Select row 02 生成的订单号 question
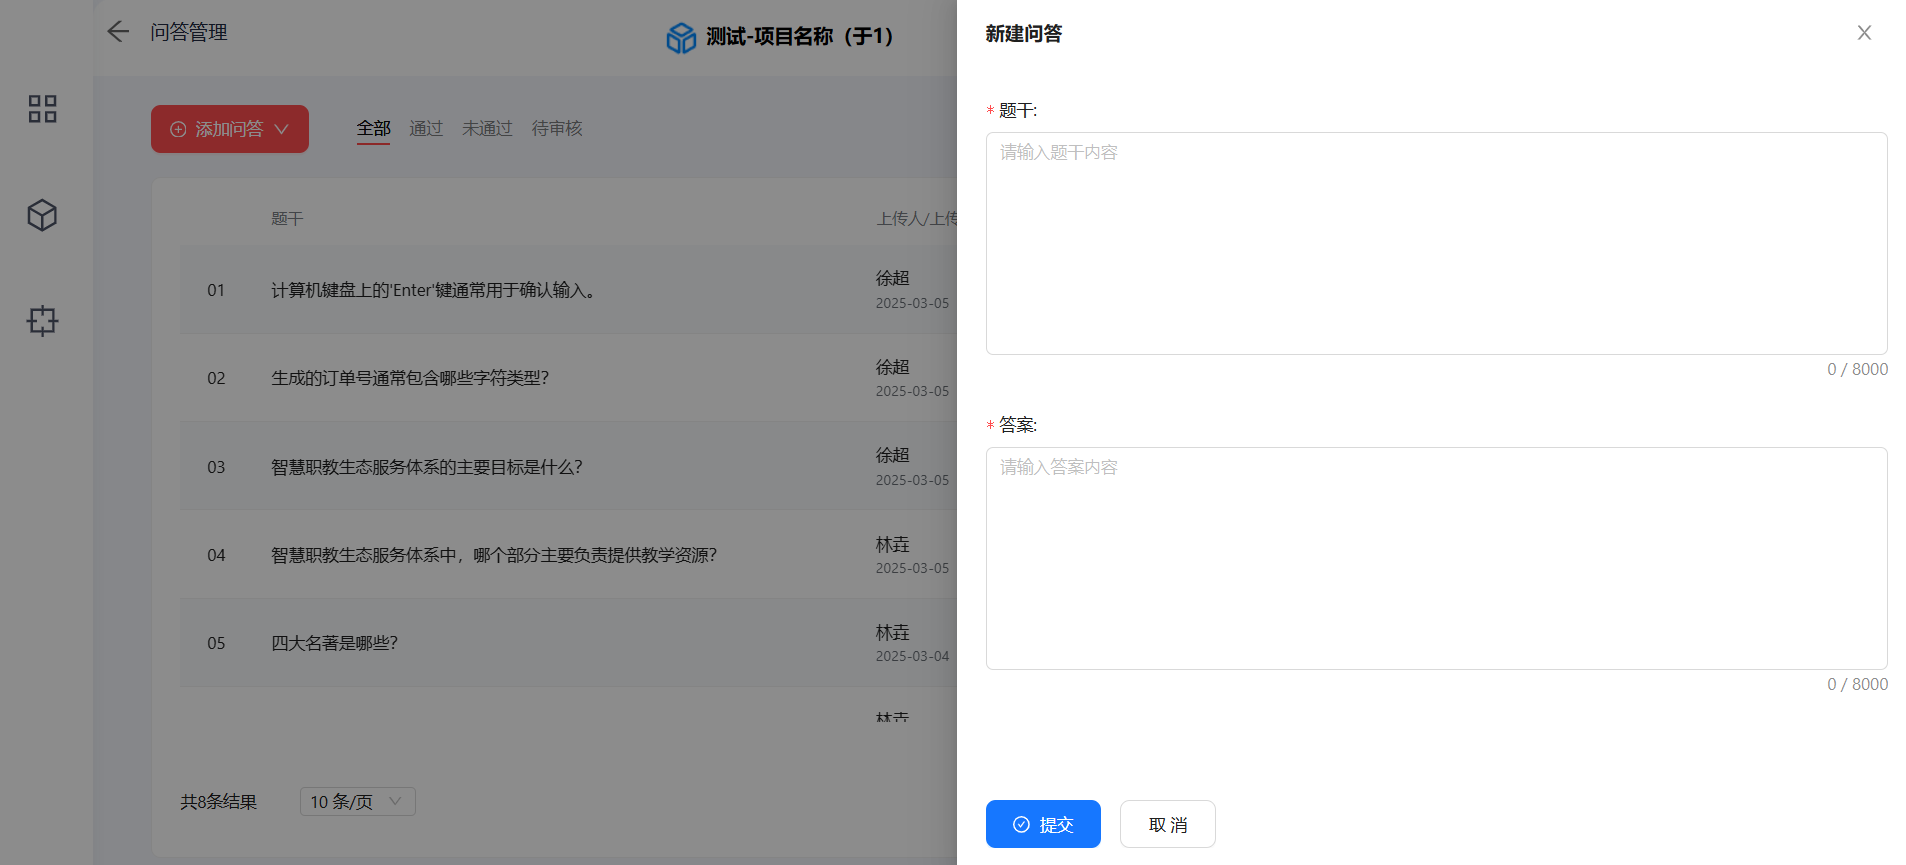 pyautogui.click(x=568, y=378)
